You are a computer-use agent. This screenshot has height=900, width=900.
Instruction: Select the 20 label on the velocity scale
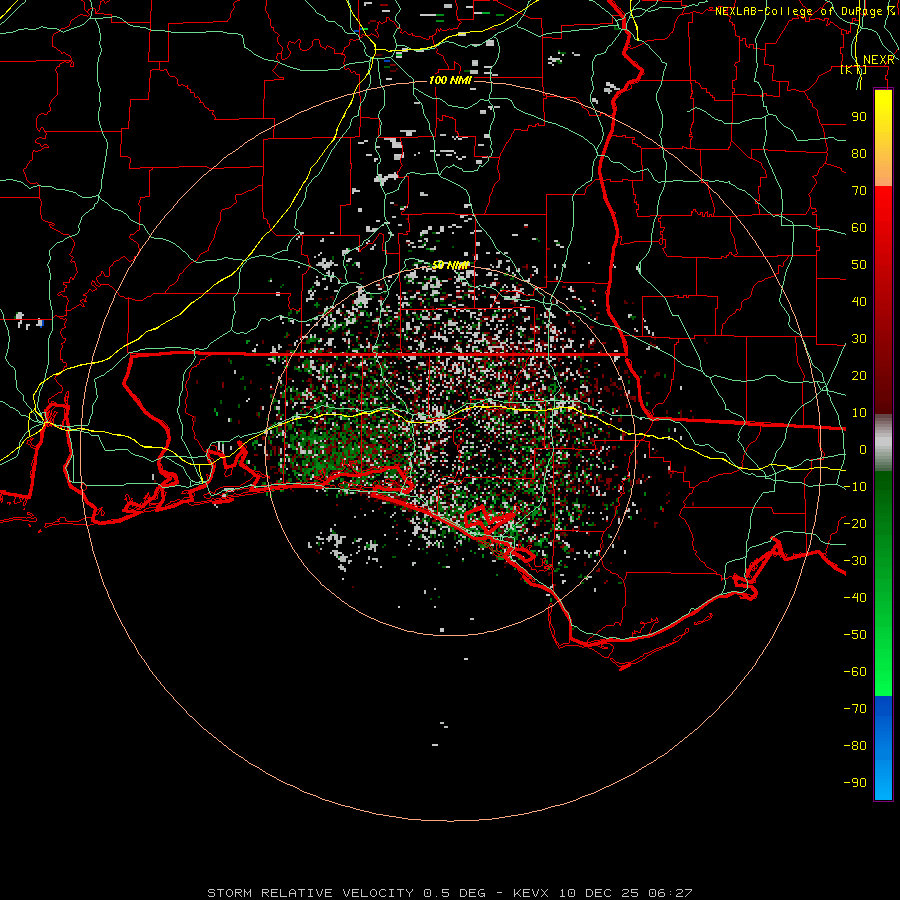pyautogui.click(x=859, y=376)
